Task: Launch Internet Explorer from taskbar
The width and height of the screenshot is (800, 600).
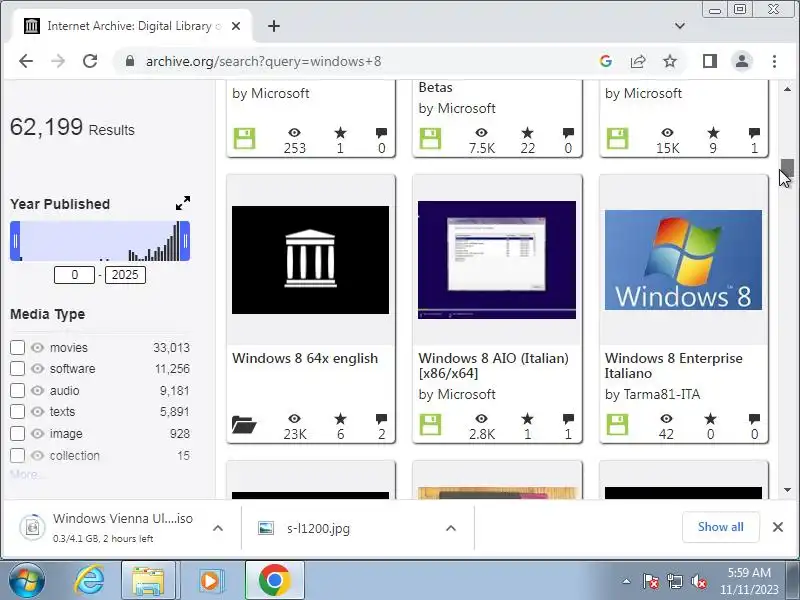Action: tap(89, 581)
